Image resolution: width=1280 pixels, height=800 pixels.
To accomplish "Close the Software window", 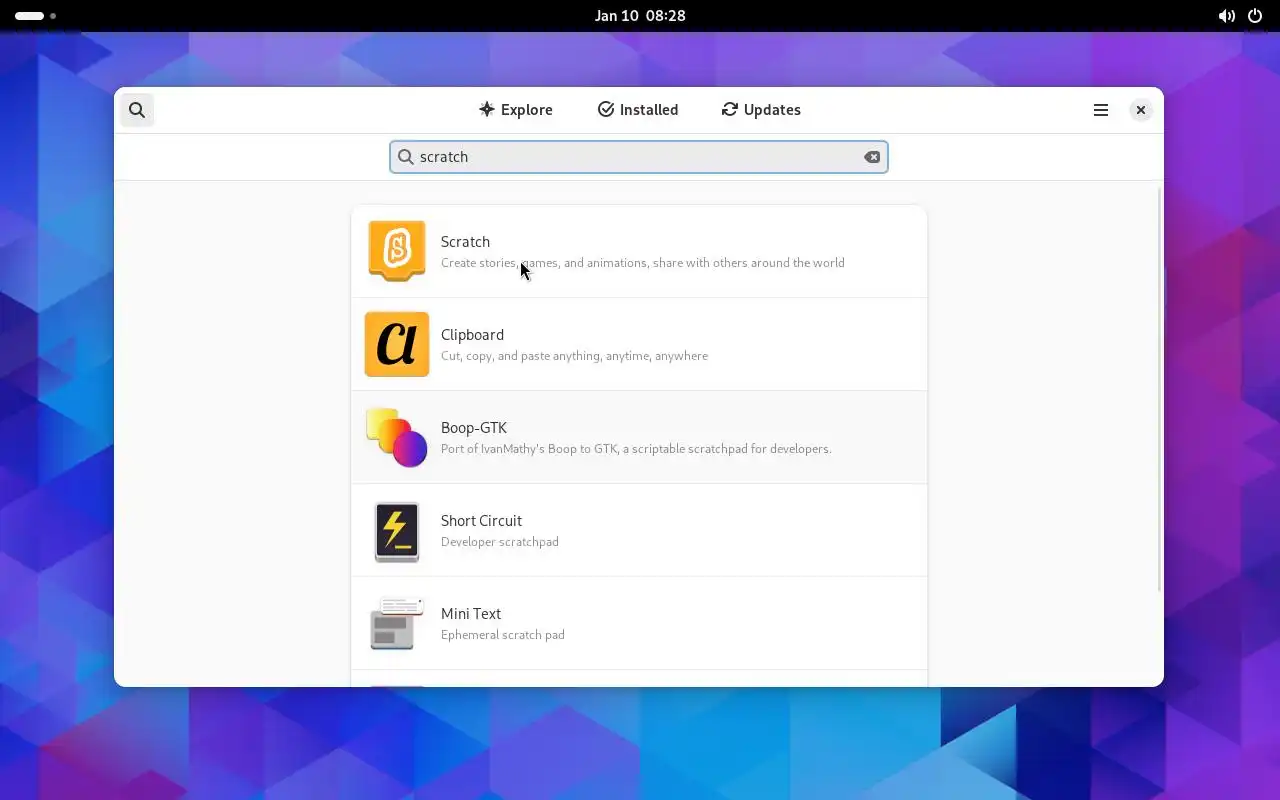I will coord(1141,110).
